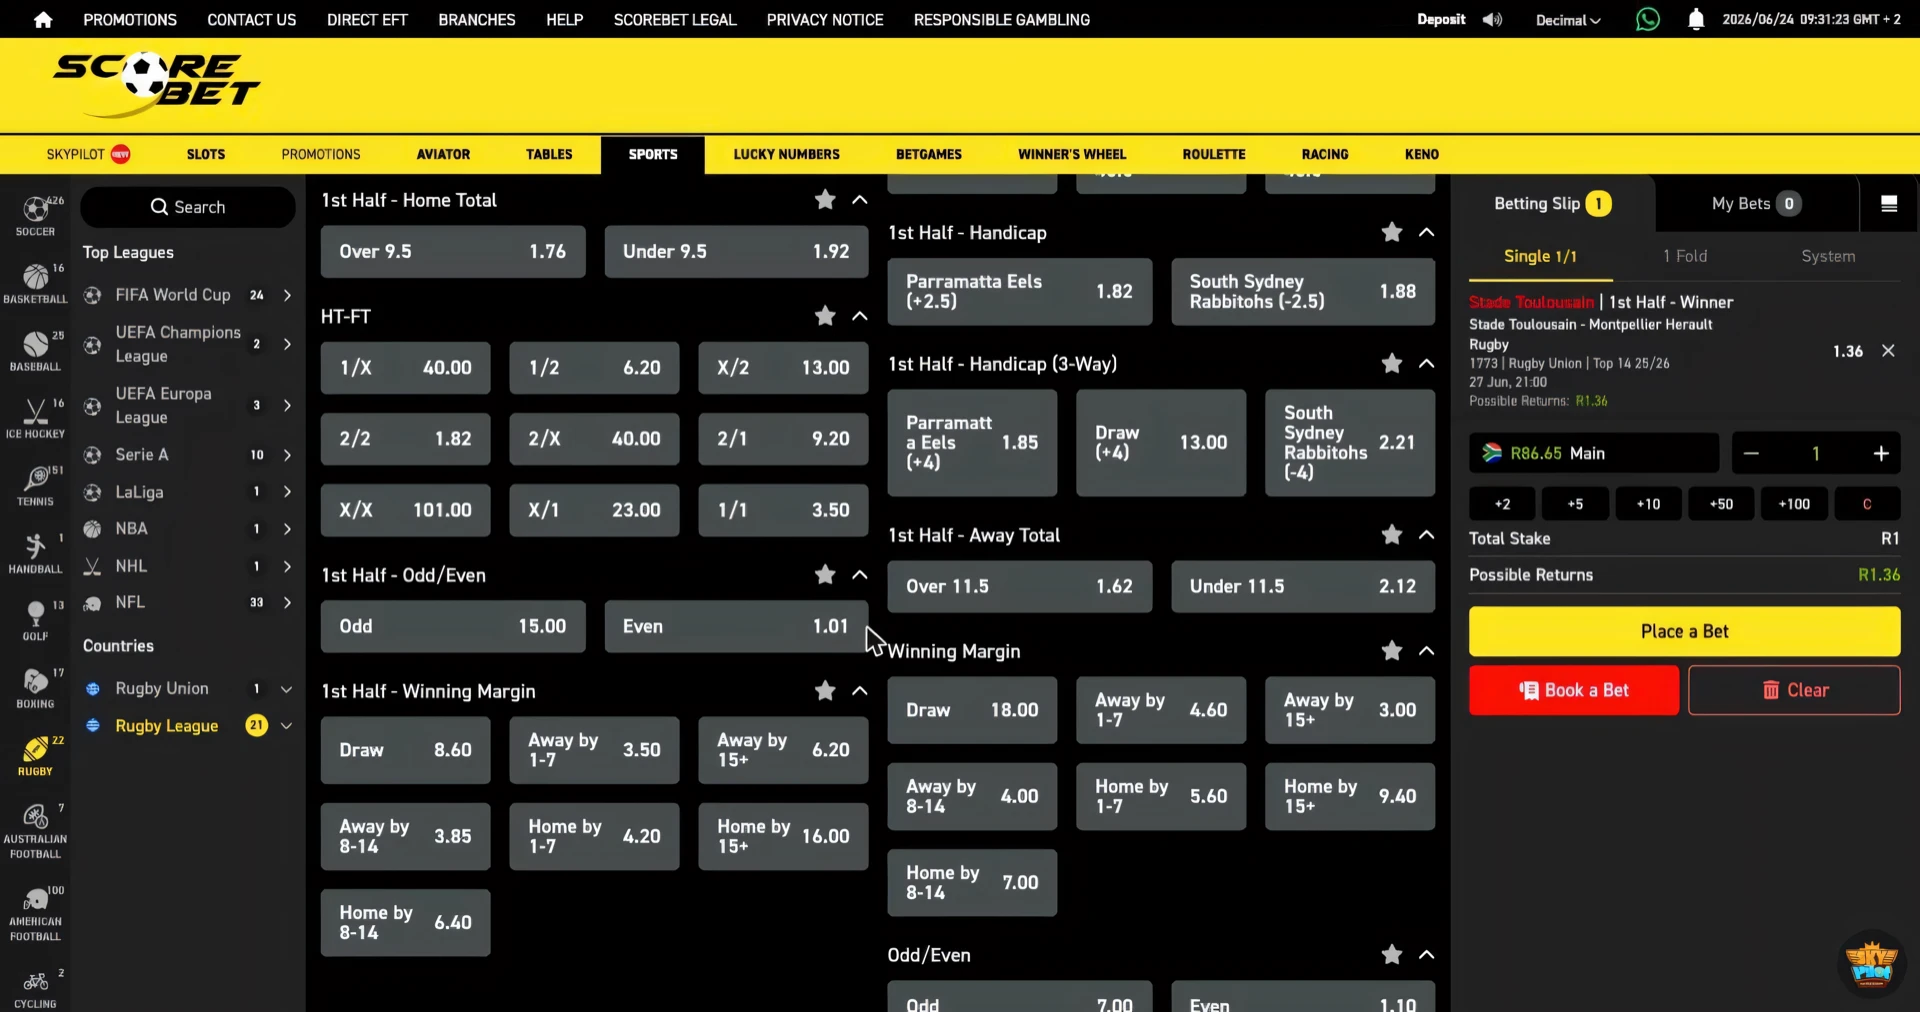Viewport: 1920px width, 1012px height.
Task: Favorite the 1st Half - Home Total market
Action: tap(825, 200)
